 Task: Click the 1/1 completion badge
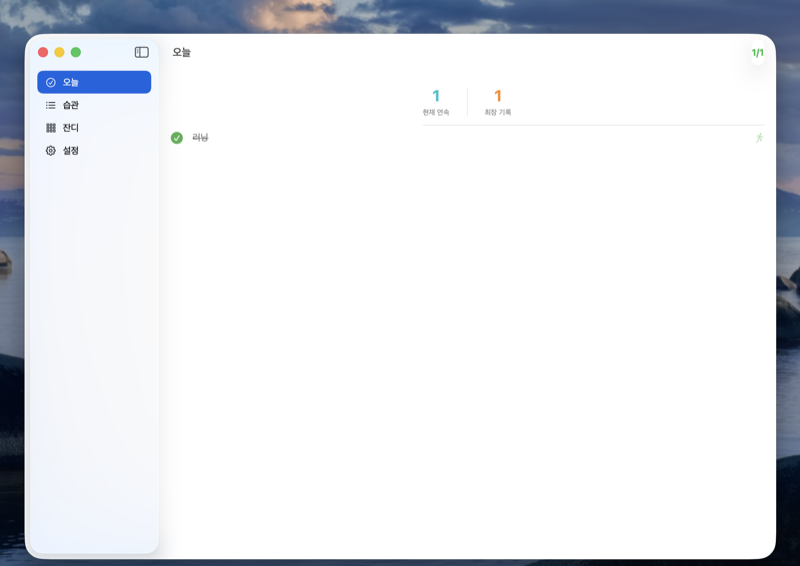(x=757, y=52)
